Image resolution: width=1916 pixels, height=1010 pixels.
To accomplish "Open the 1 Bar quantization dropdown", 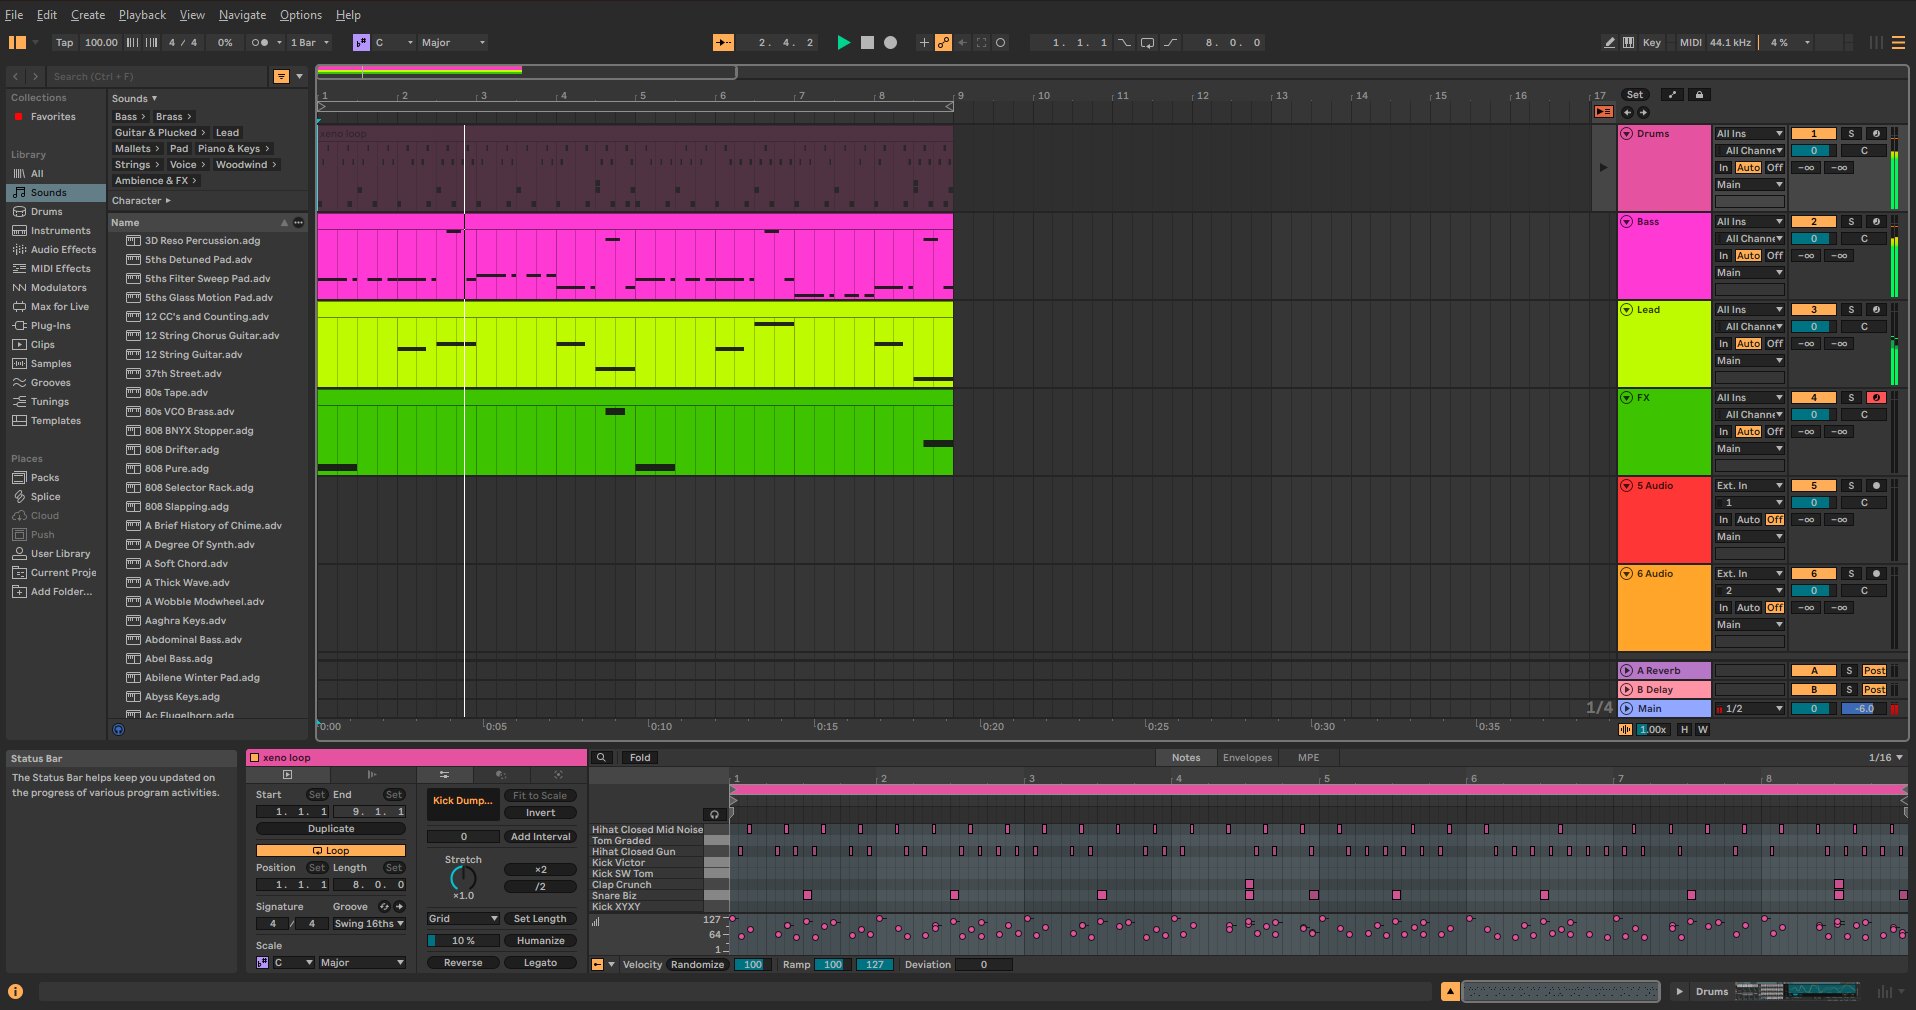I will [x=310, y=43].
